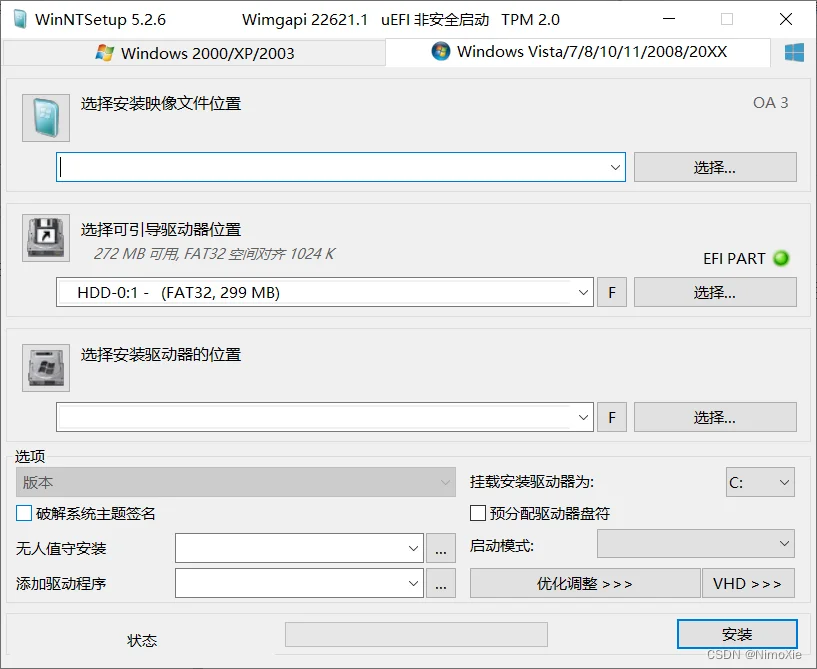
Task: Switch to the Windows 2000/XP/2003 tab
Action: click(x=194, y=53)
